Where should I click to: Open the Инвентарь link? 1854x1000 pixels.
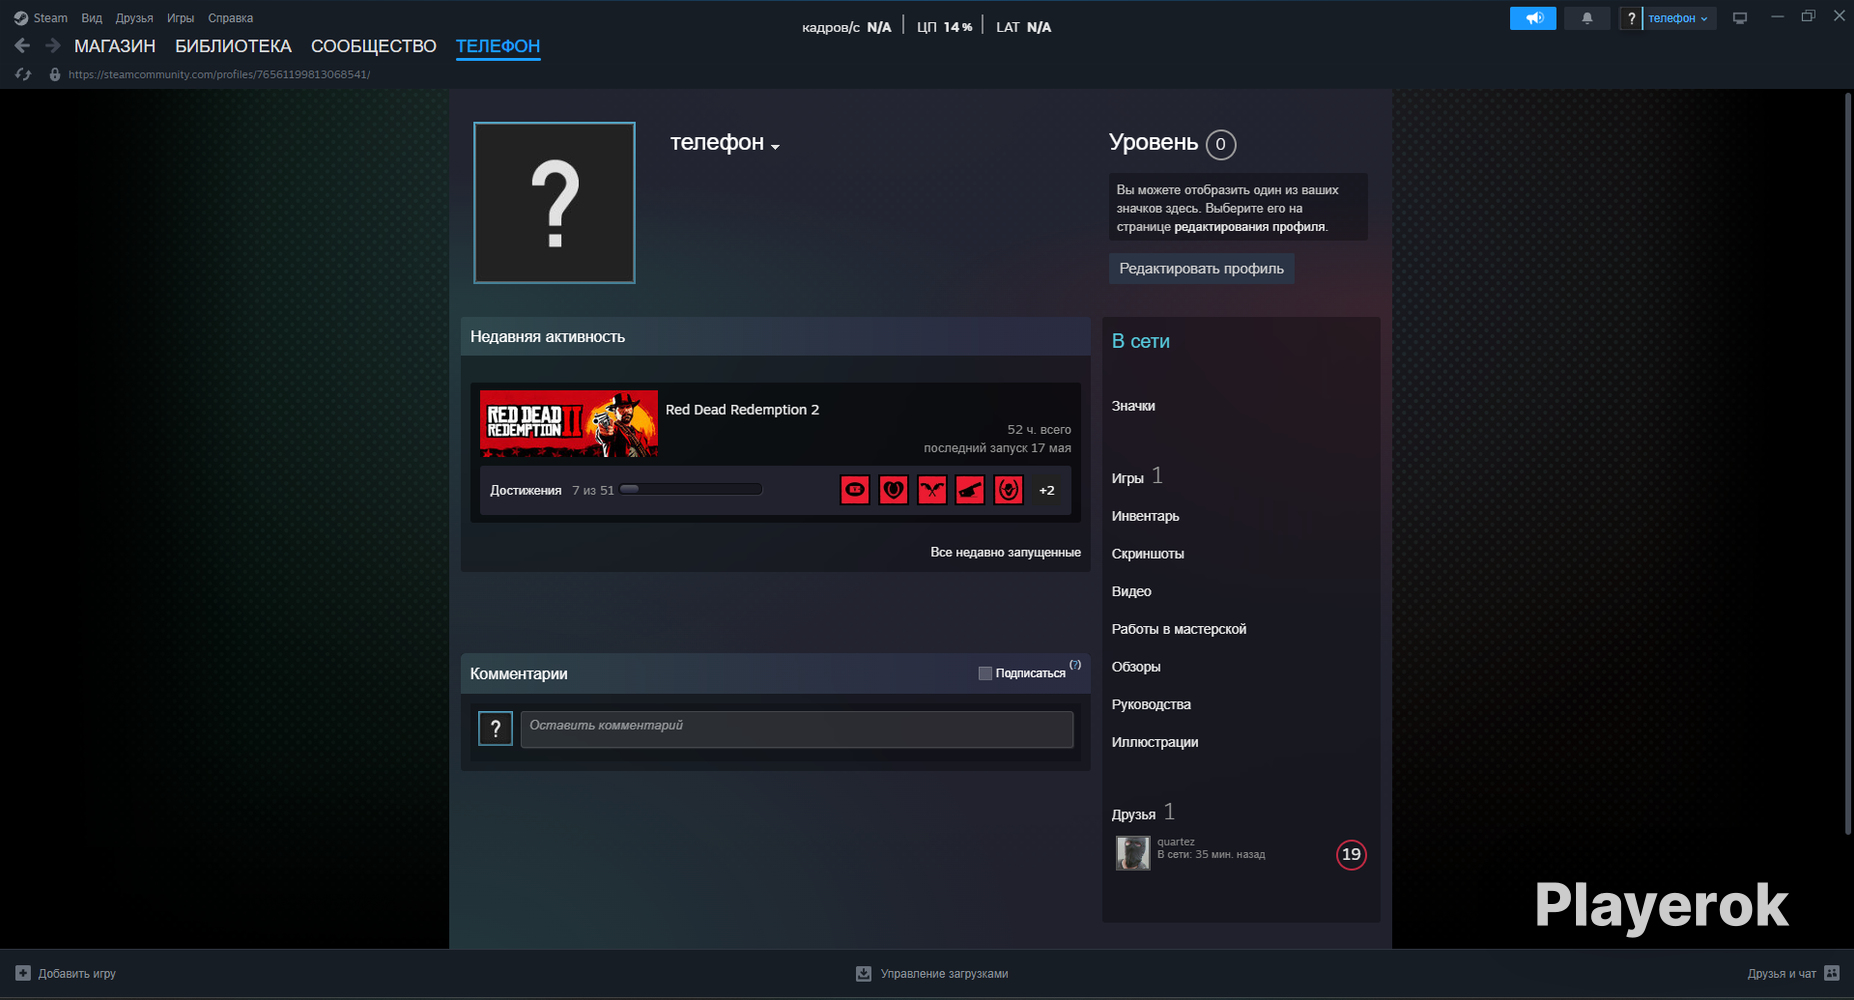point(1145,516)
